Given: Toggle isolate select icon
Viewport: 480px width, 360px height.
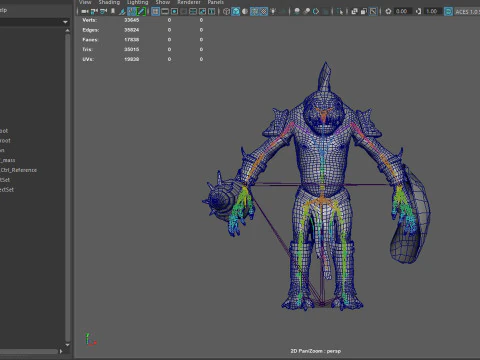Looking at the screenshot, I should (x=340, y=11).
